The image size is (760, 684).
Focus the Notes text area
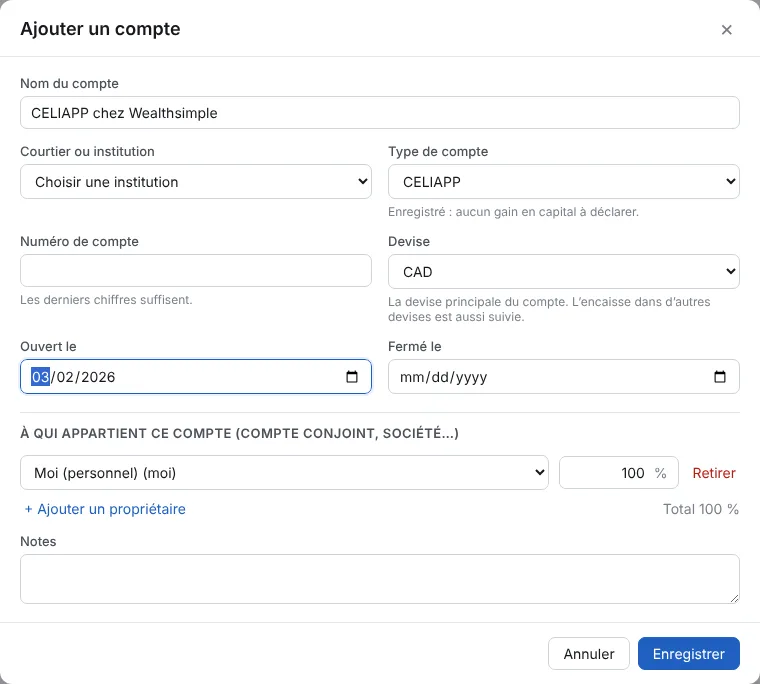tap(380, 579)
